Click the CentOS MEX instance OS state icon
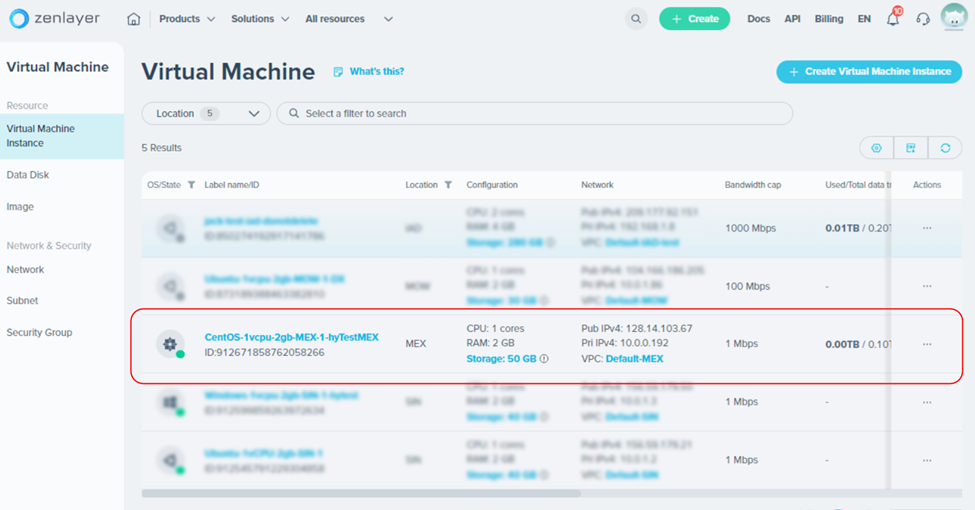This screenshot has height=510, width=975. (170, 344)
